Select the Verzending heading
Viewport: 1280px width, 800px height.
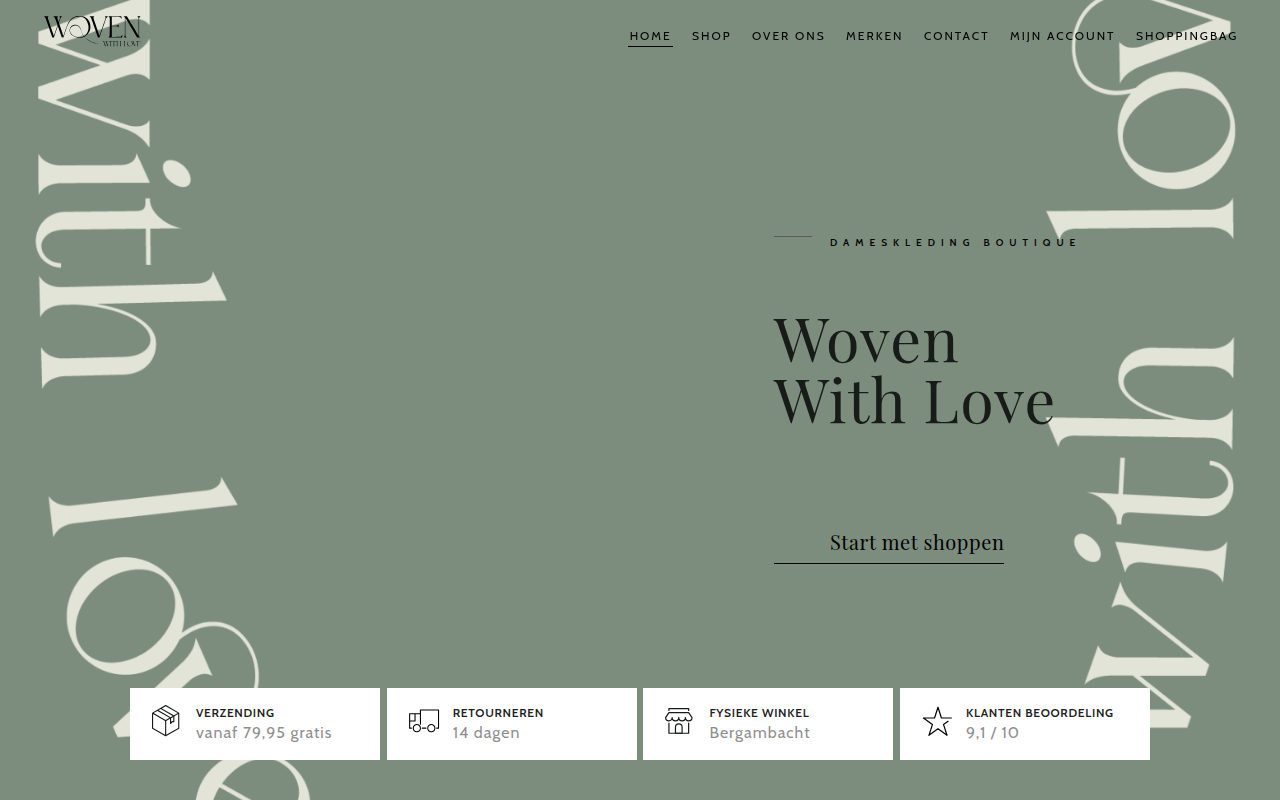pos(235,713)
